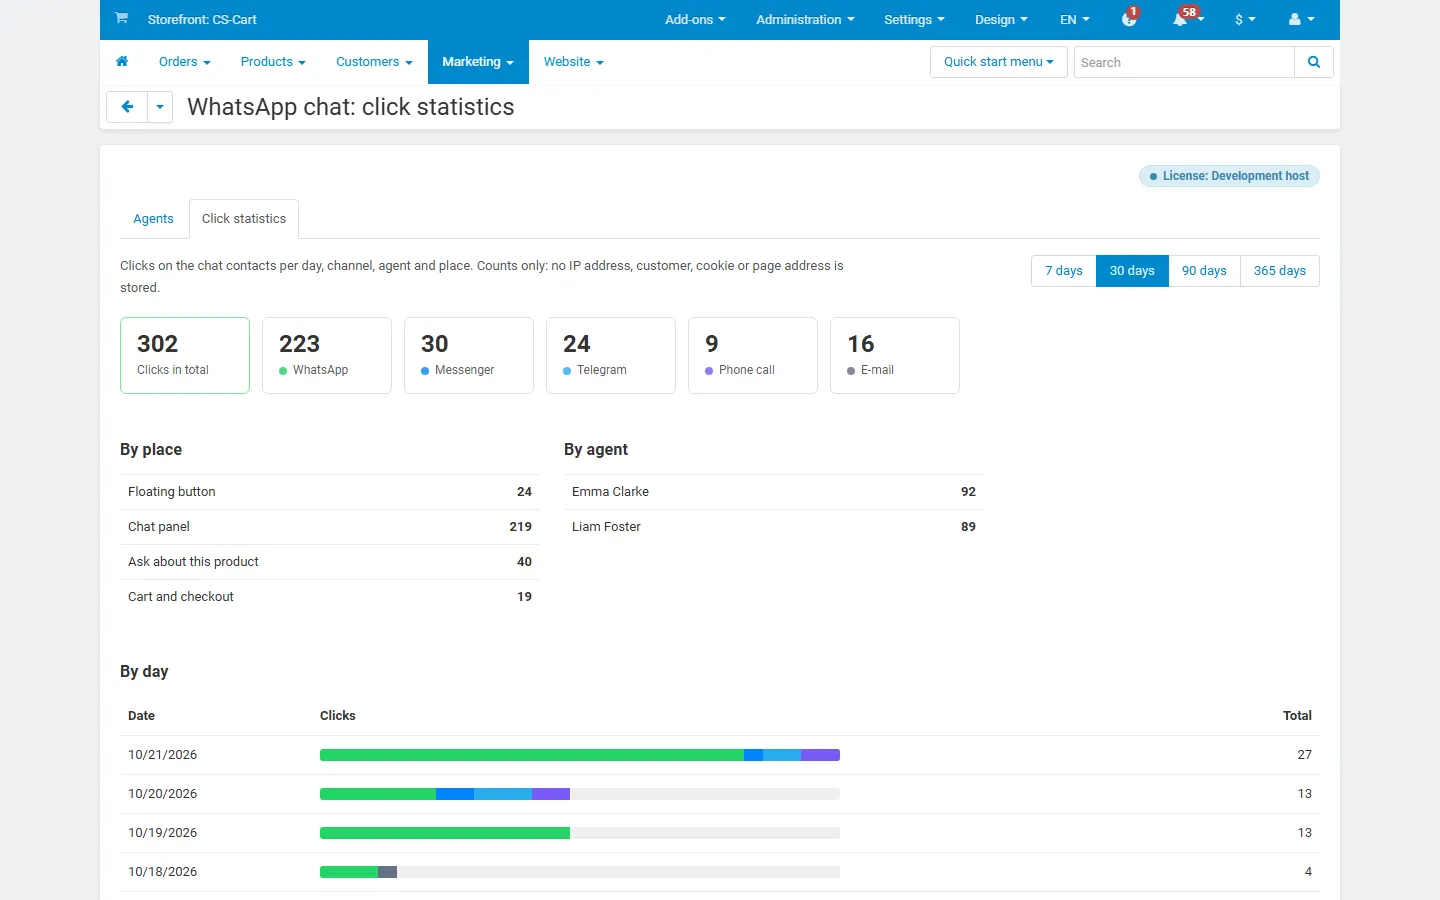
Task: Focus the Search input field
Action: click(x=1184, y=62)
